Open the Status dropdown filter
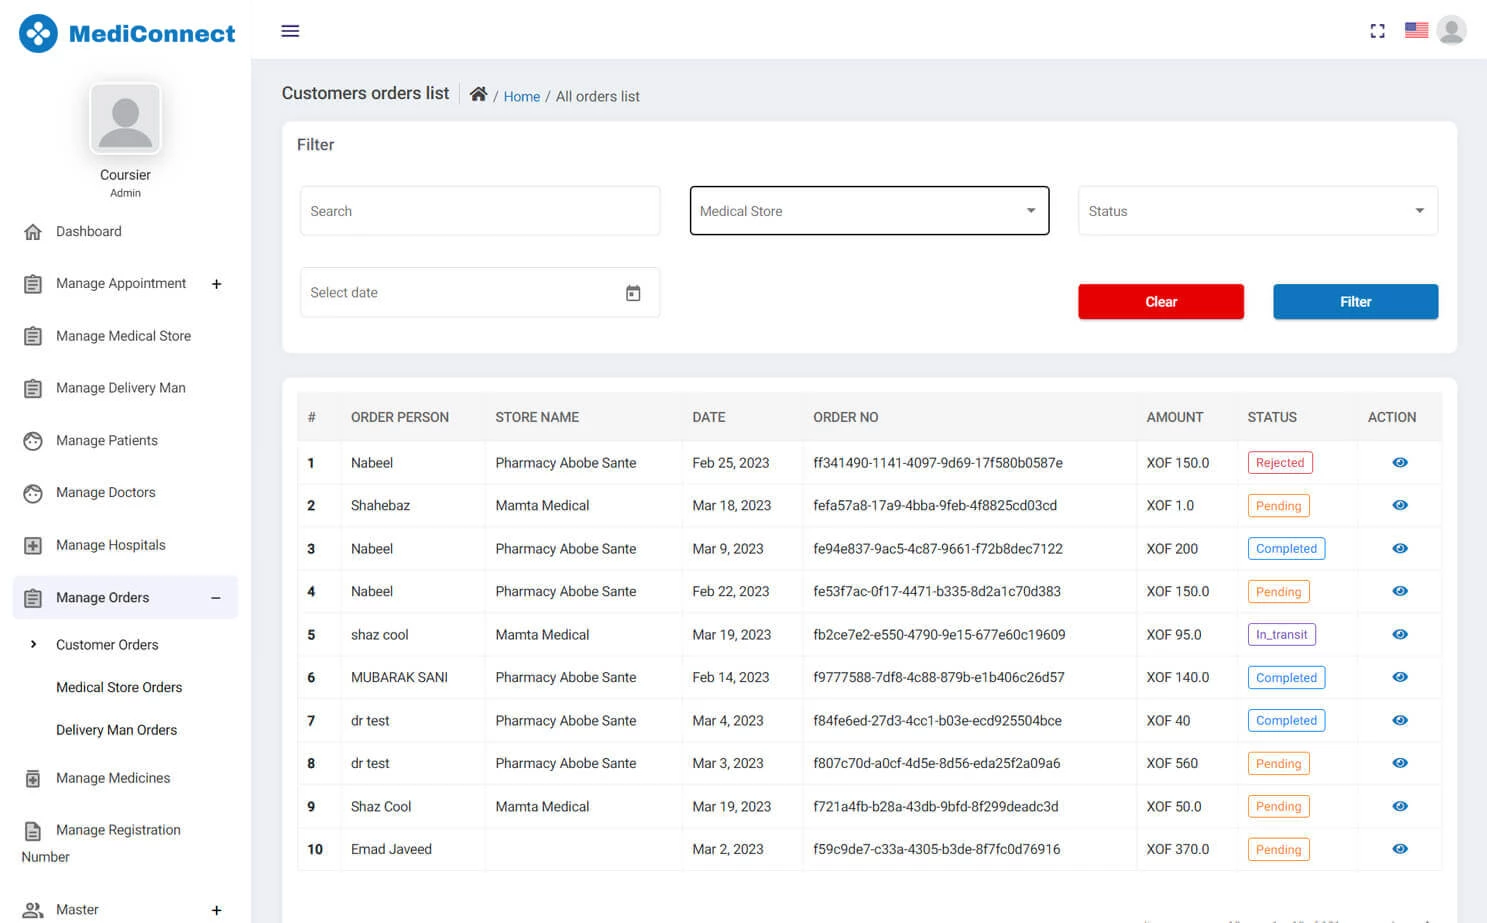 pyautogui.click(x=1256, y=210)
